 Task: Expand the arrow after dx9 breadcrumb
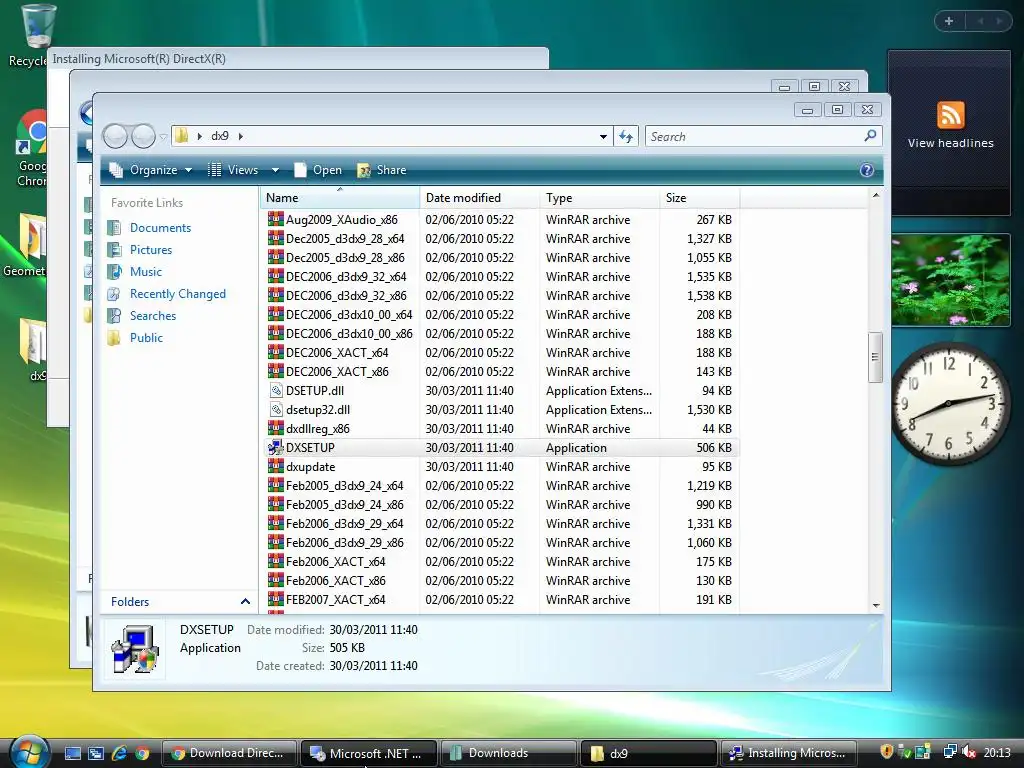[240, 136]
